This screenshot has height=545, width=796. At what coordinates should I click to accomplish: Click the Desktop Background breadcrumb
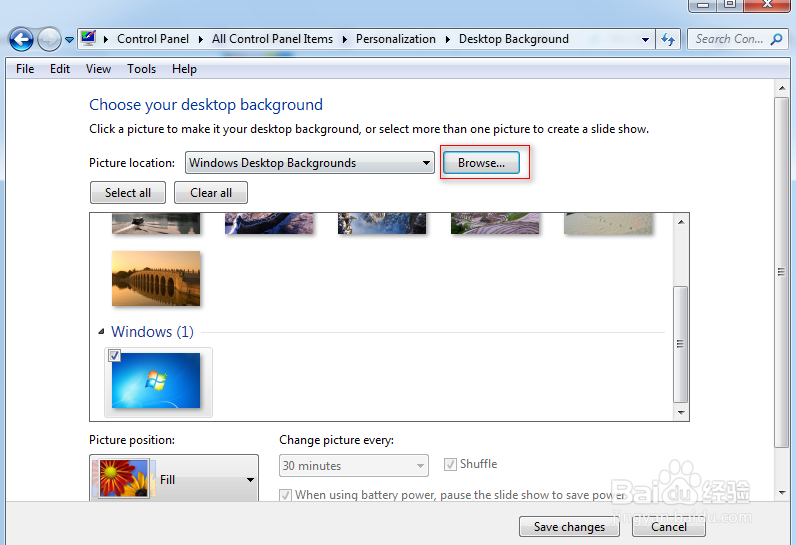click(513, 39)
